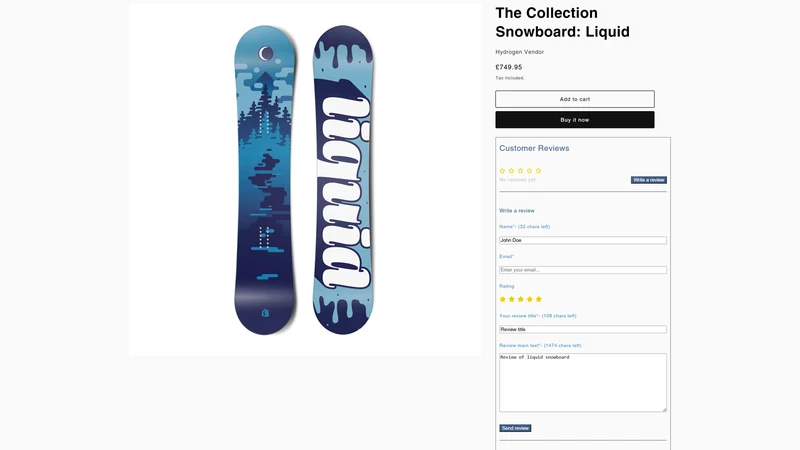Image resolution: width=800 pixels, height=450 pixels.
Task: Set rating to two stars
Action: coord(512,299)
